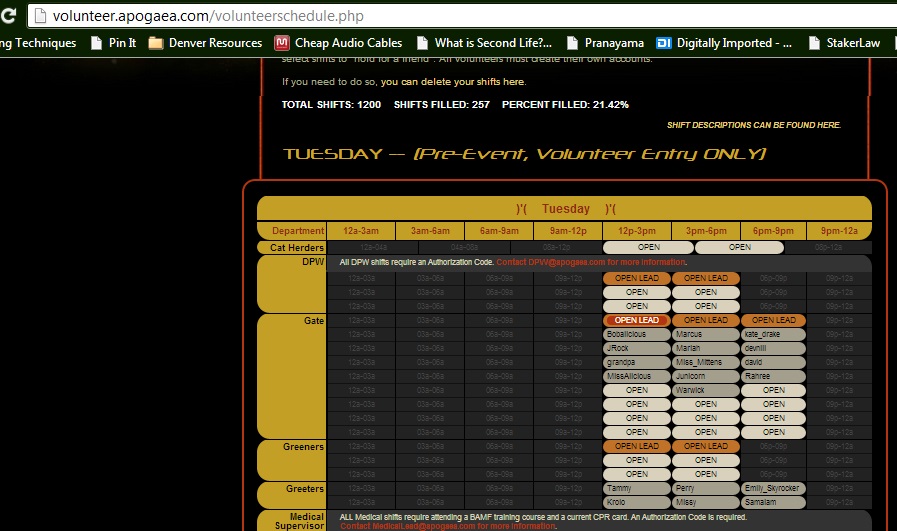Screen dimensions: 897x531
Task: Open the Digitally Imported bookmark
Action: (724, 43)
